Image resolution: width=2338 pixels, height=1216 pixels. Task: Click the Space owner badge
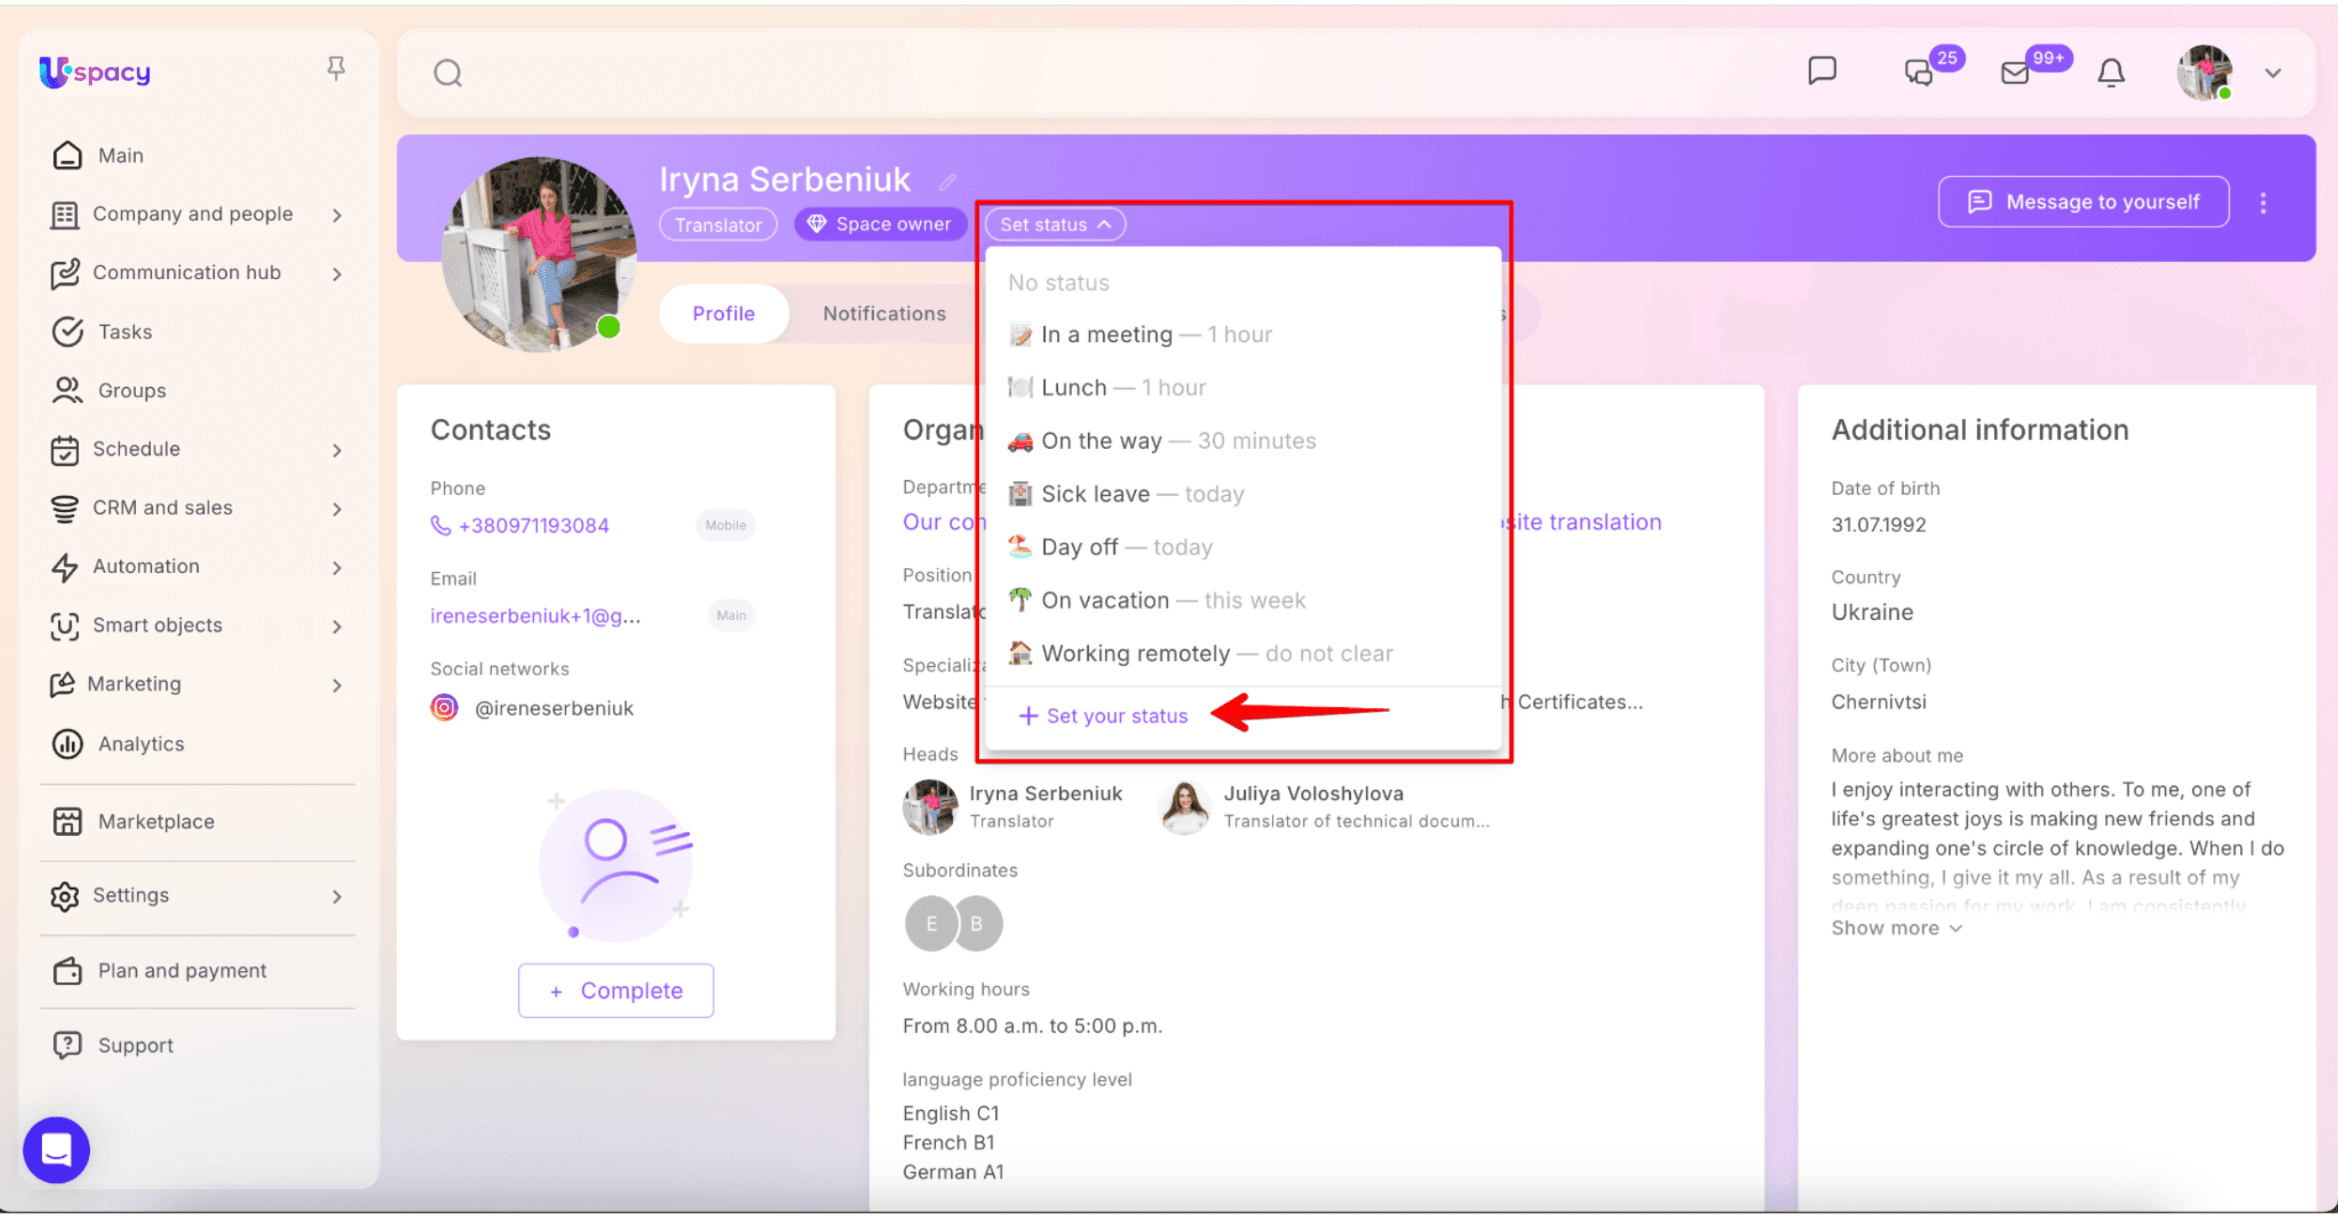click(x=880, y=224)
